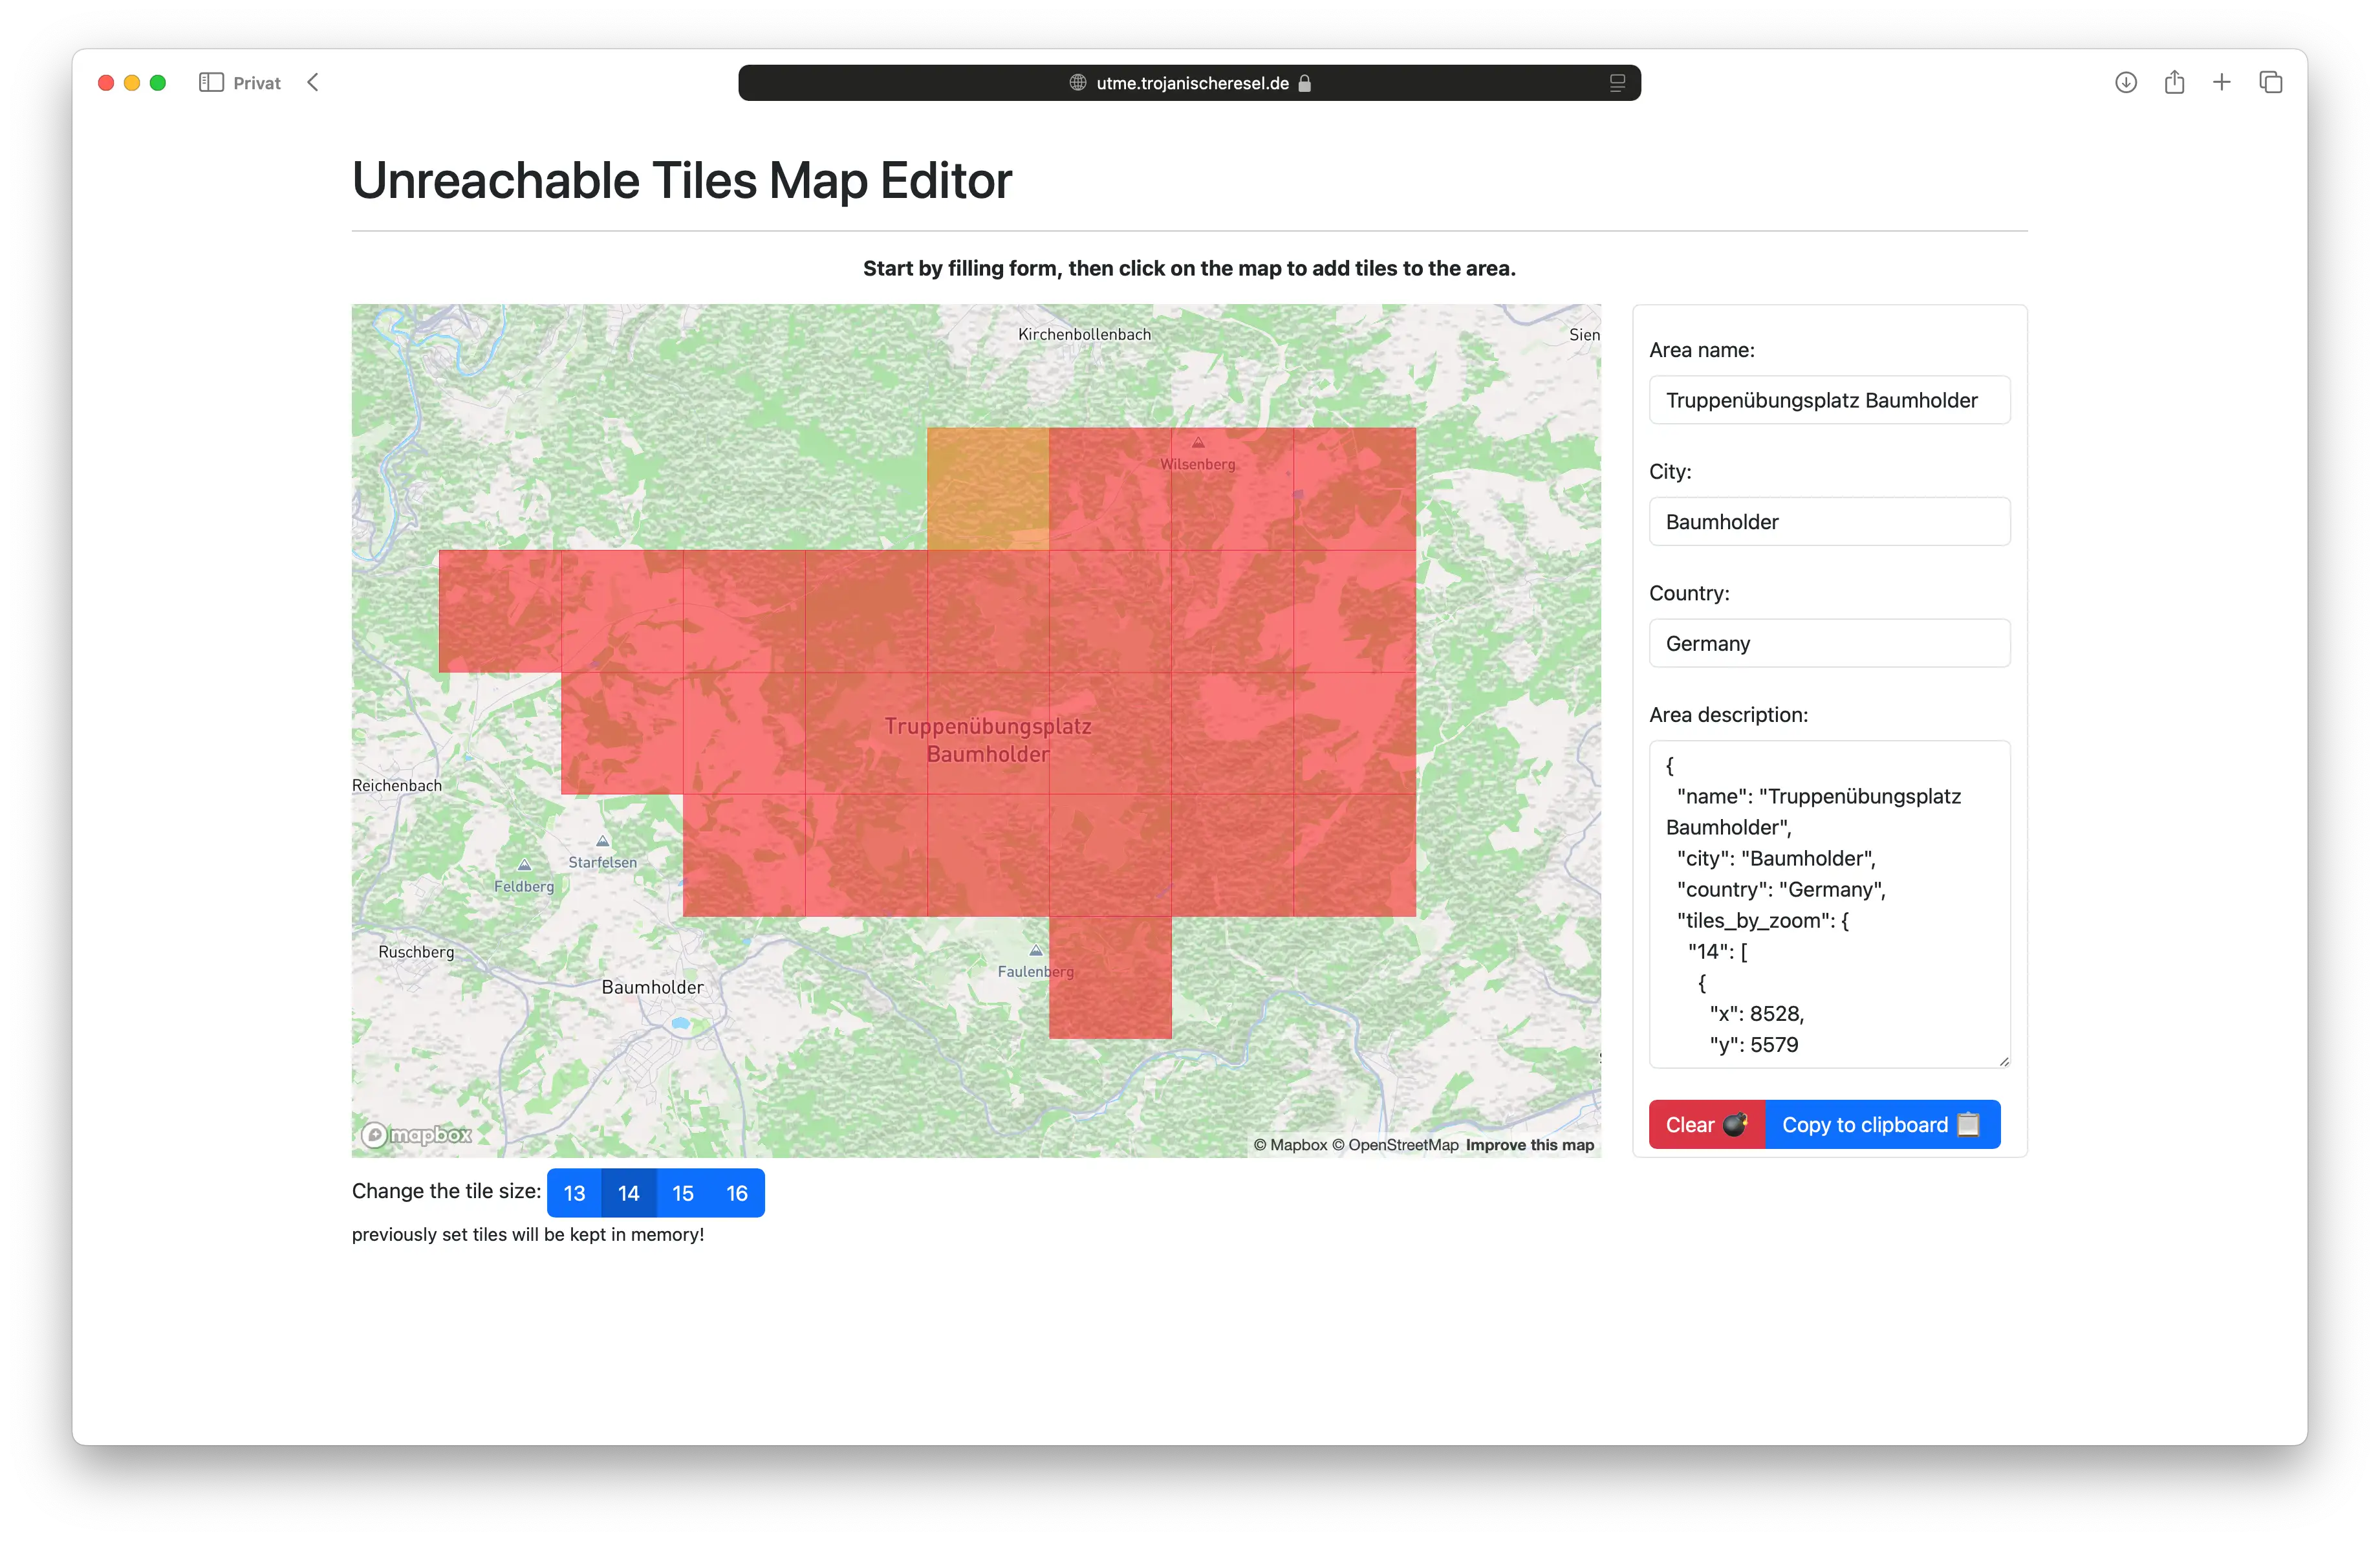Select tile size 13
The height and width of the screenshot is (1541, 2380).
574,1193
